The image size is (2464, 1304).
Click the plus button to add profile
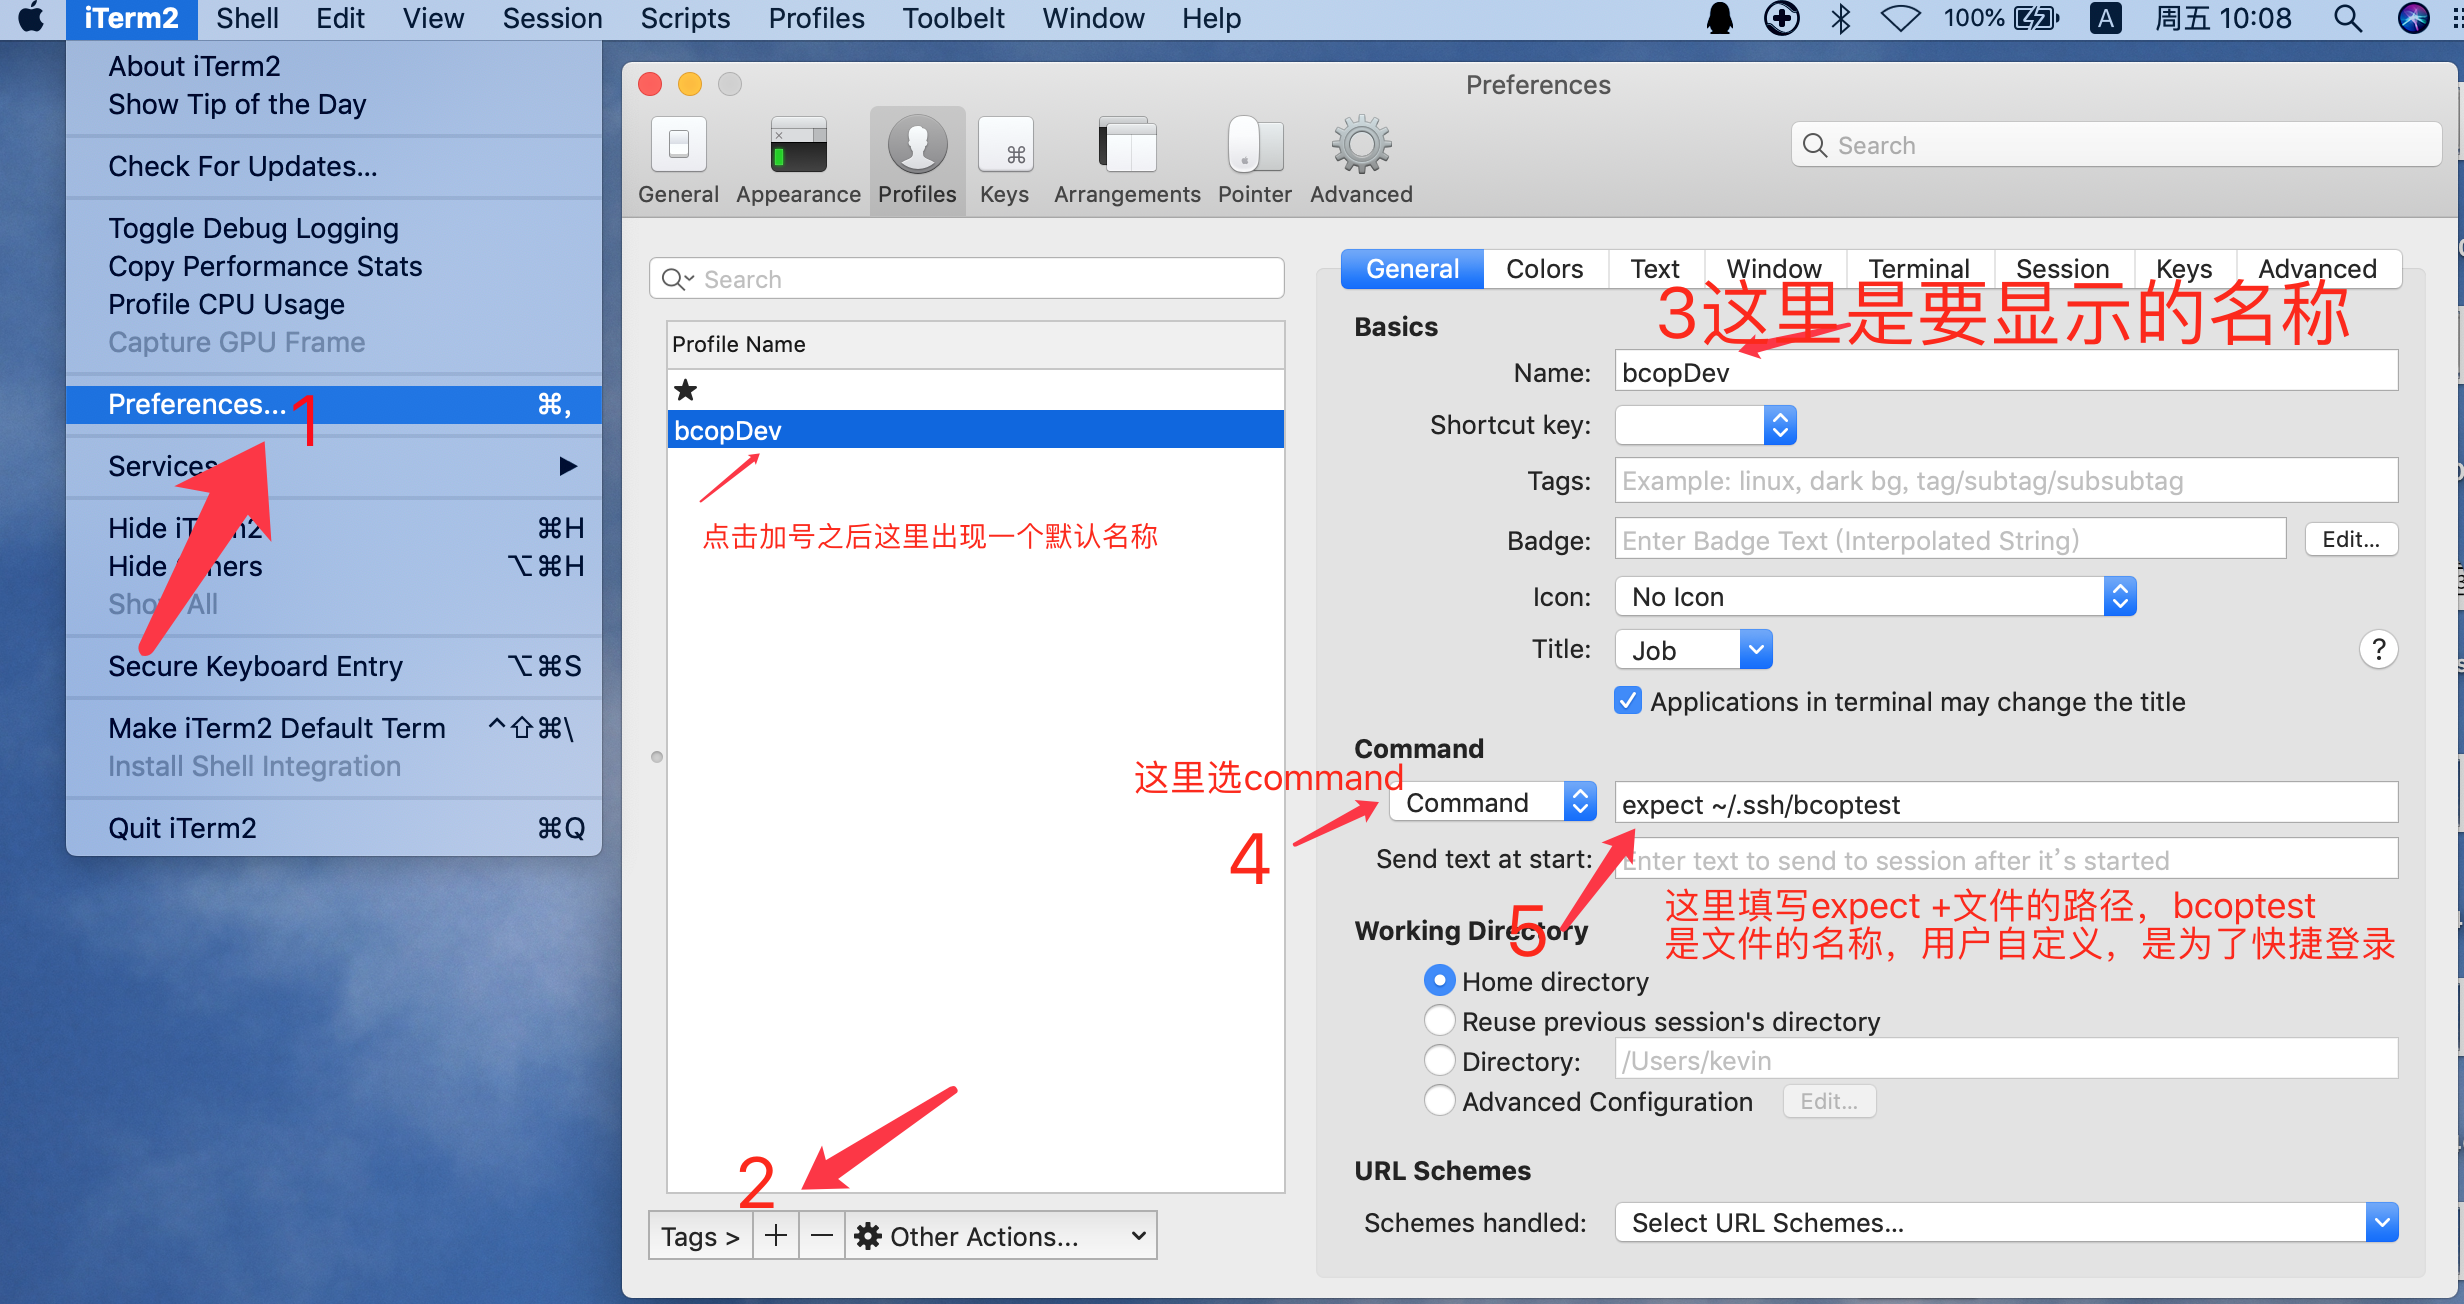(x=776, y=1236)
